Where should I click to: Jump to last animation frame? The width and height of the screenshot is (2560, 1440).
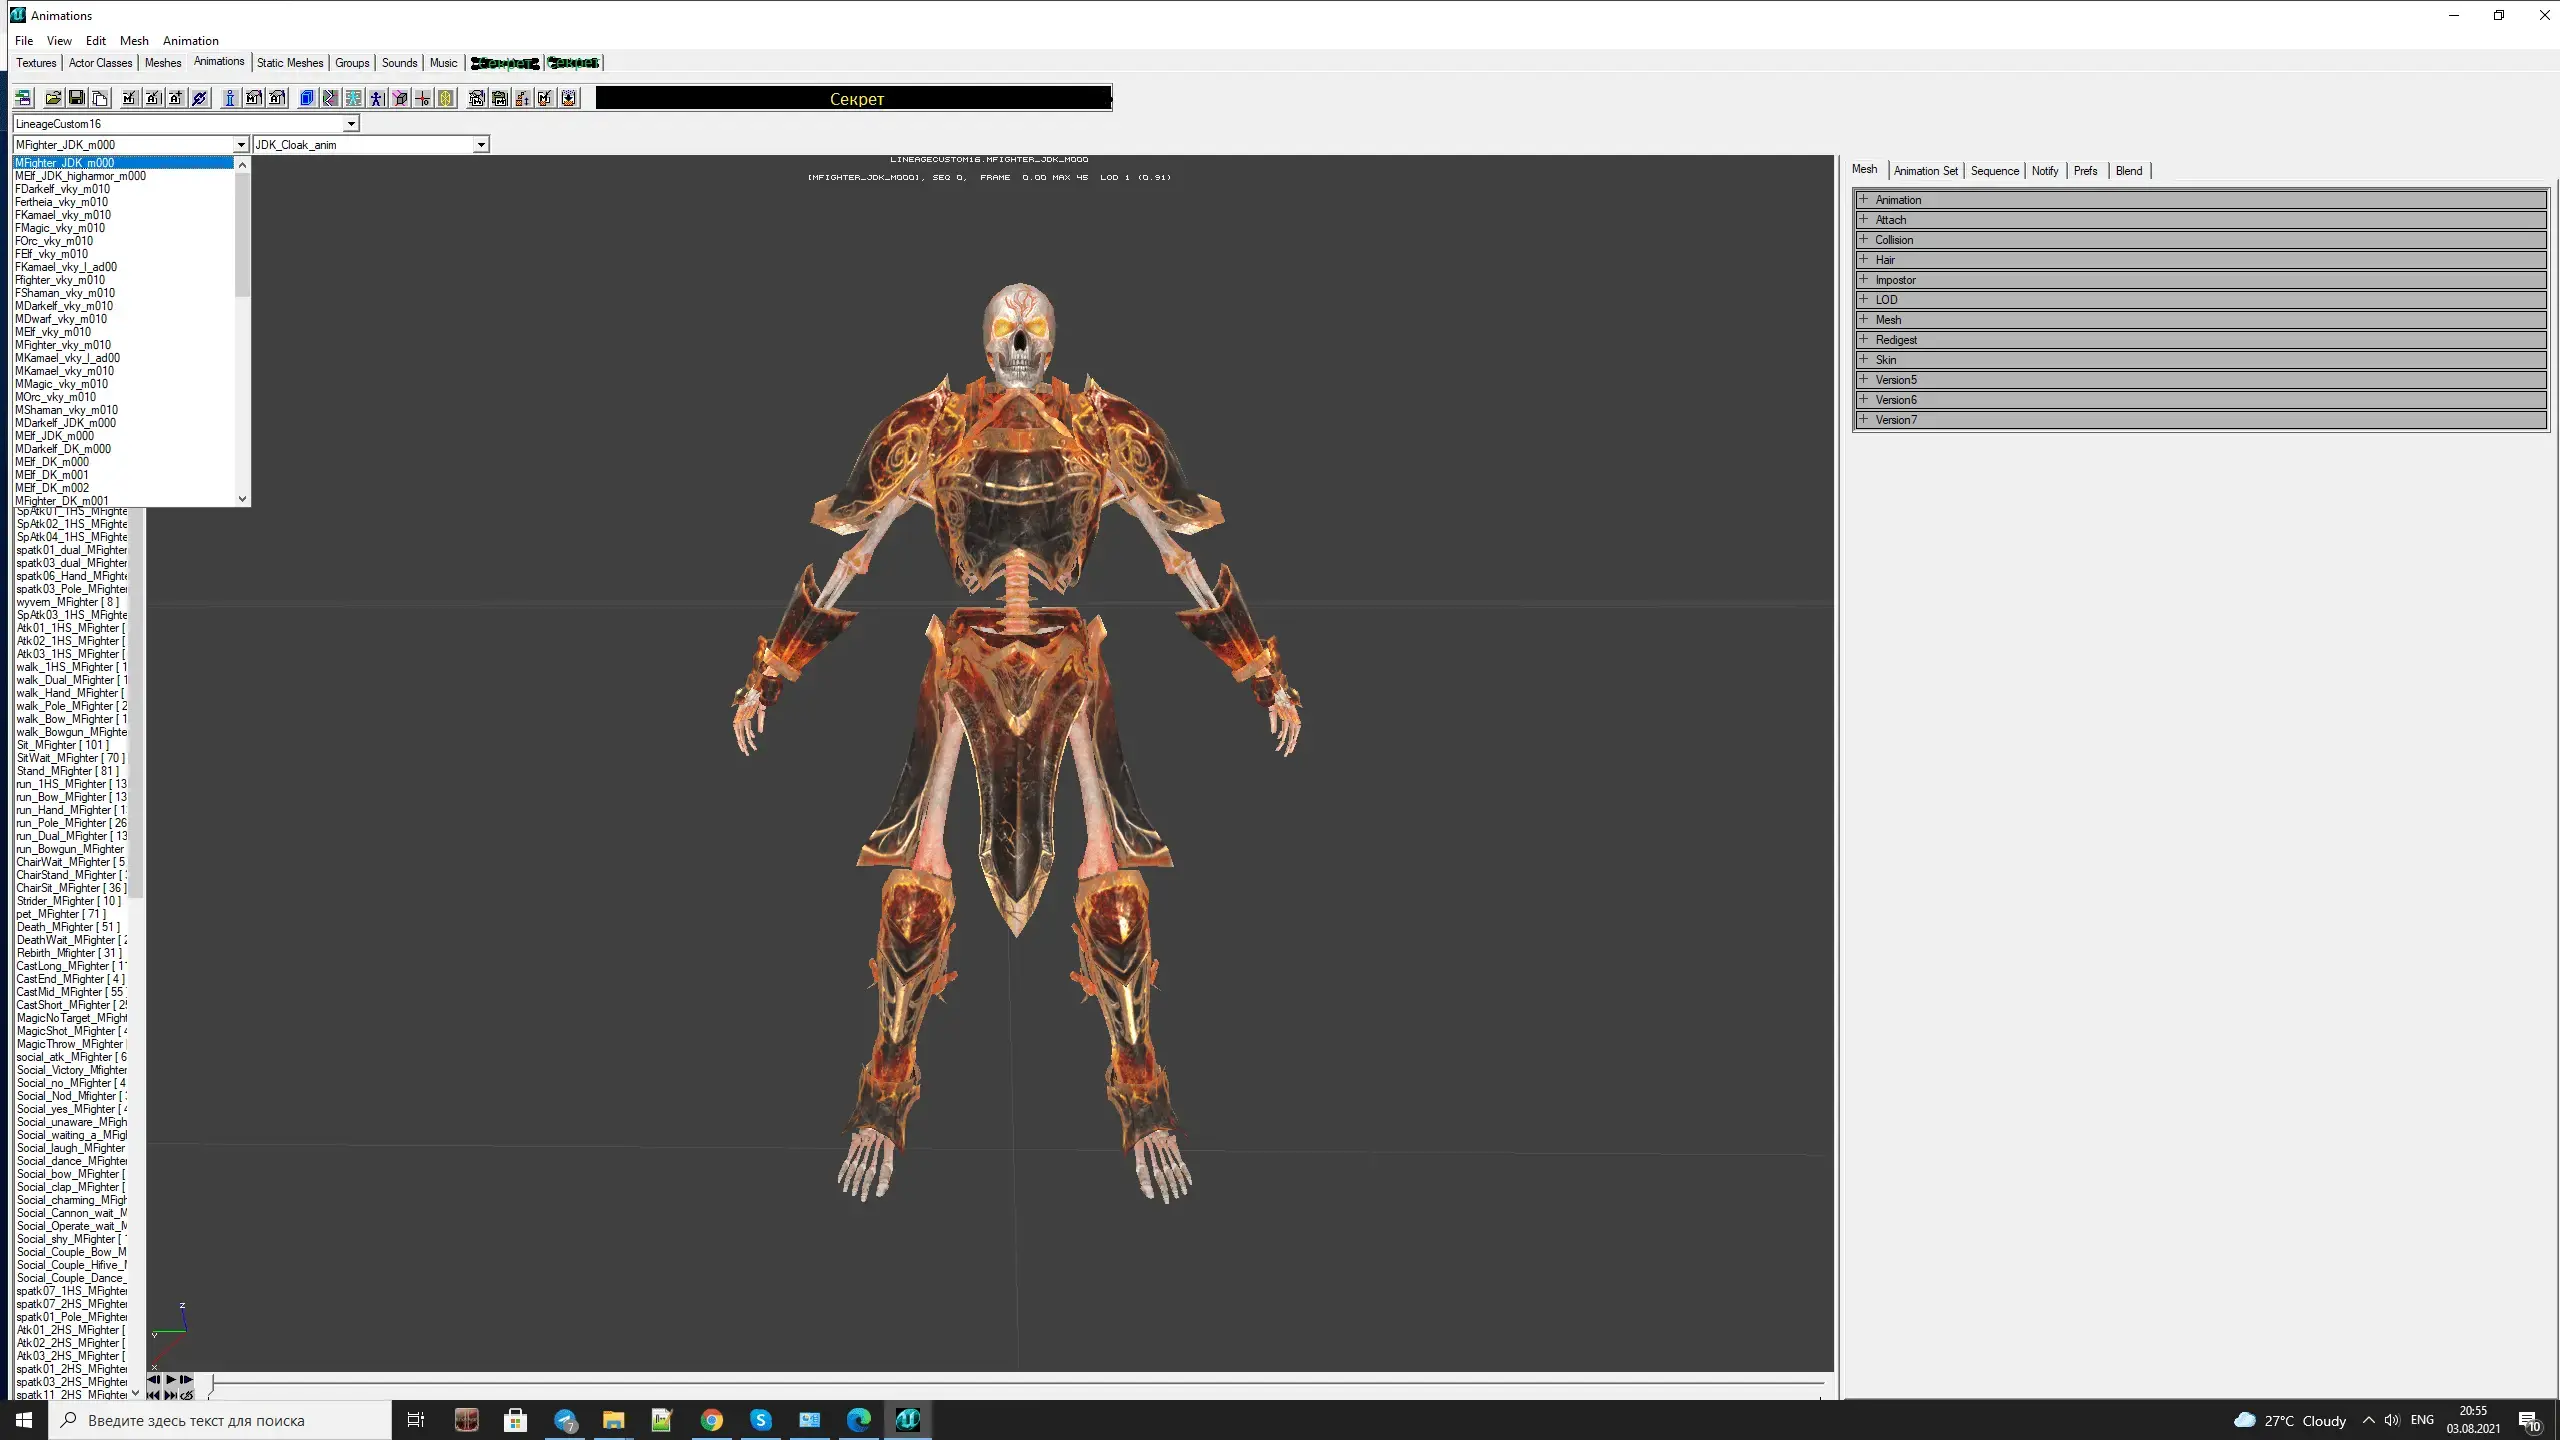pos(170,1394)
